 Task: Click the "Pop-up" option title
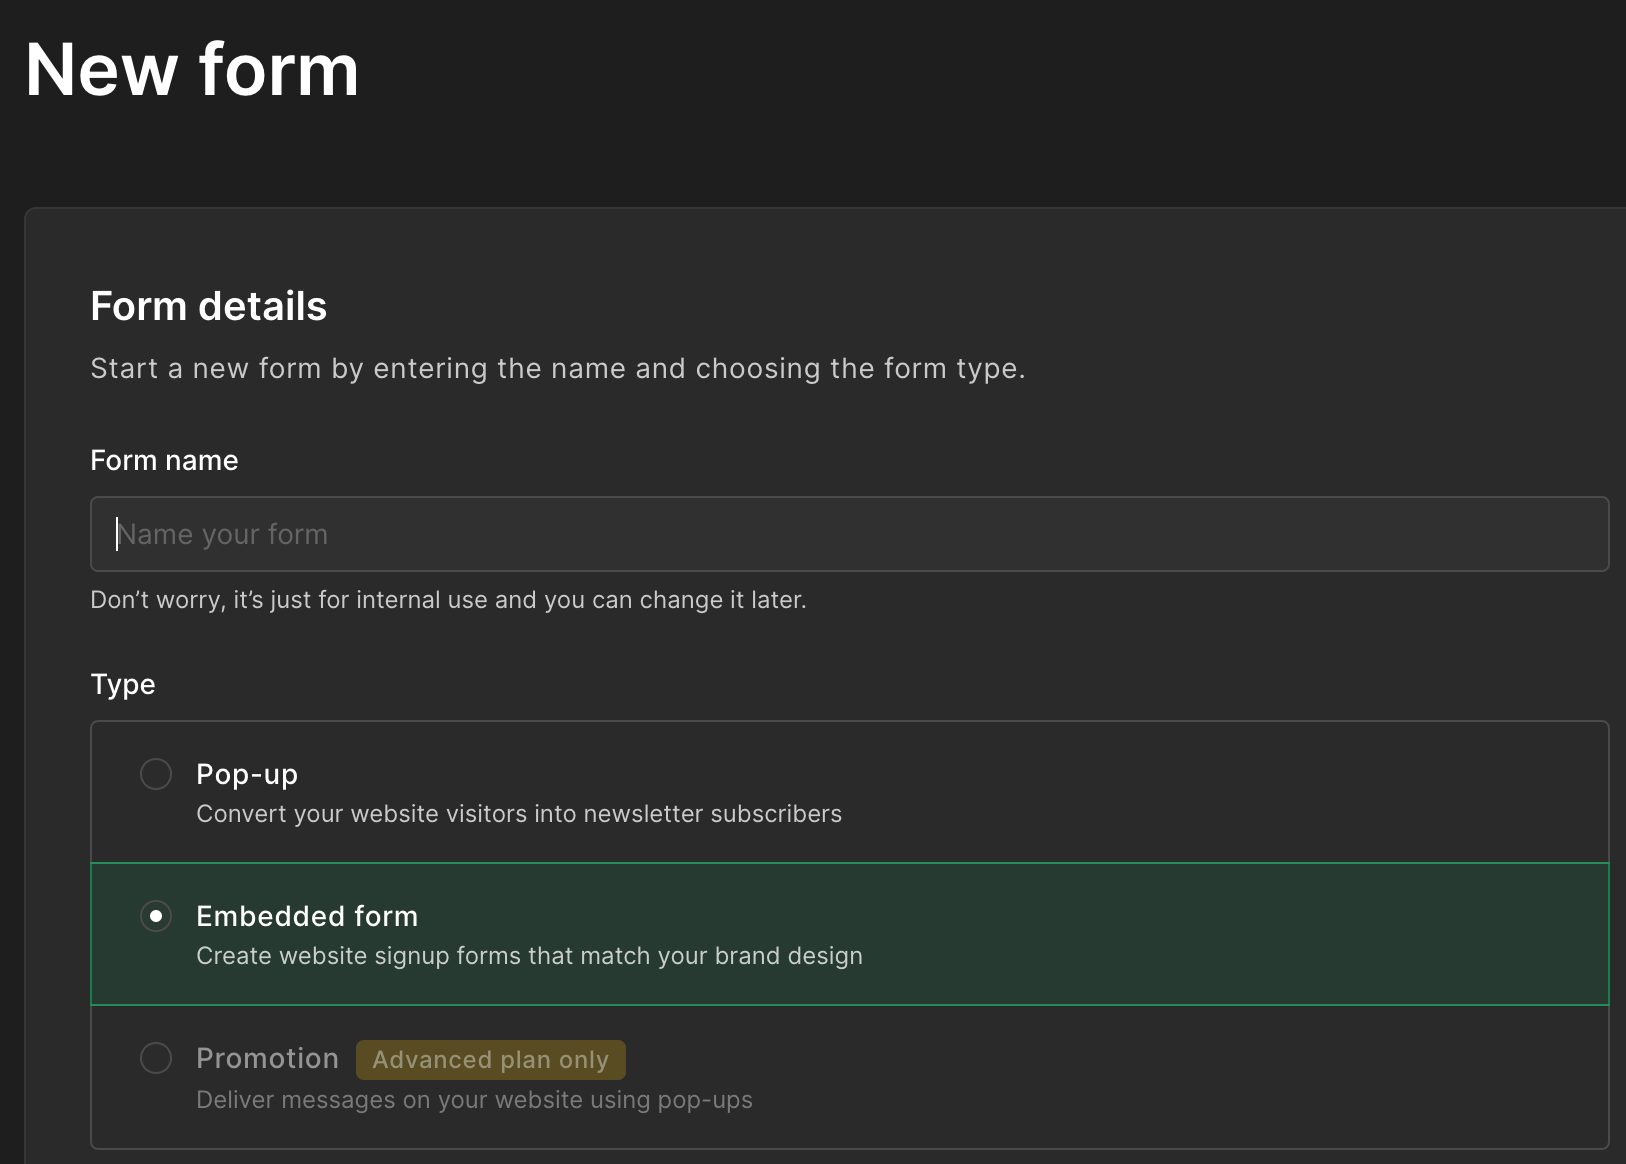[247, 774]
